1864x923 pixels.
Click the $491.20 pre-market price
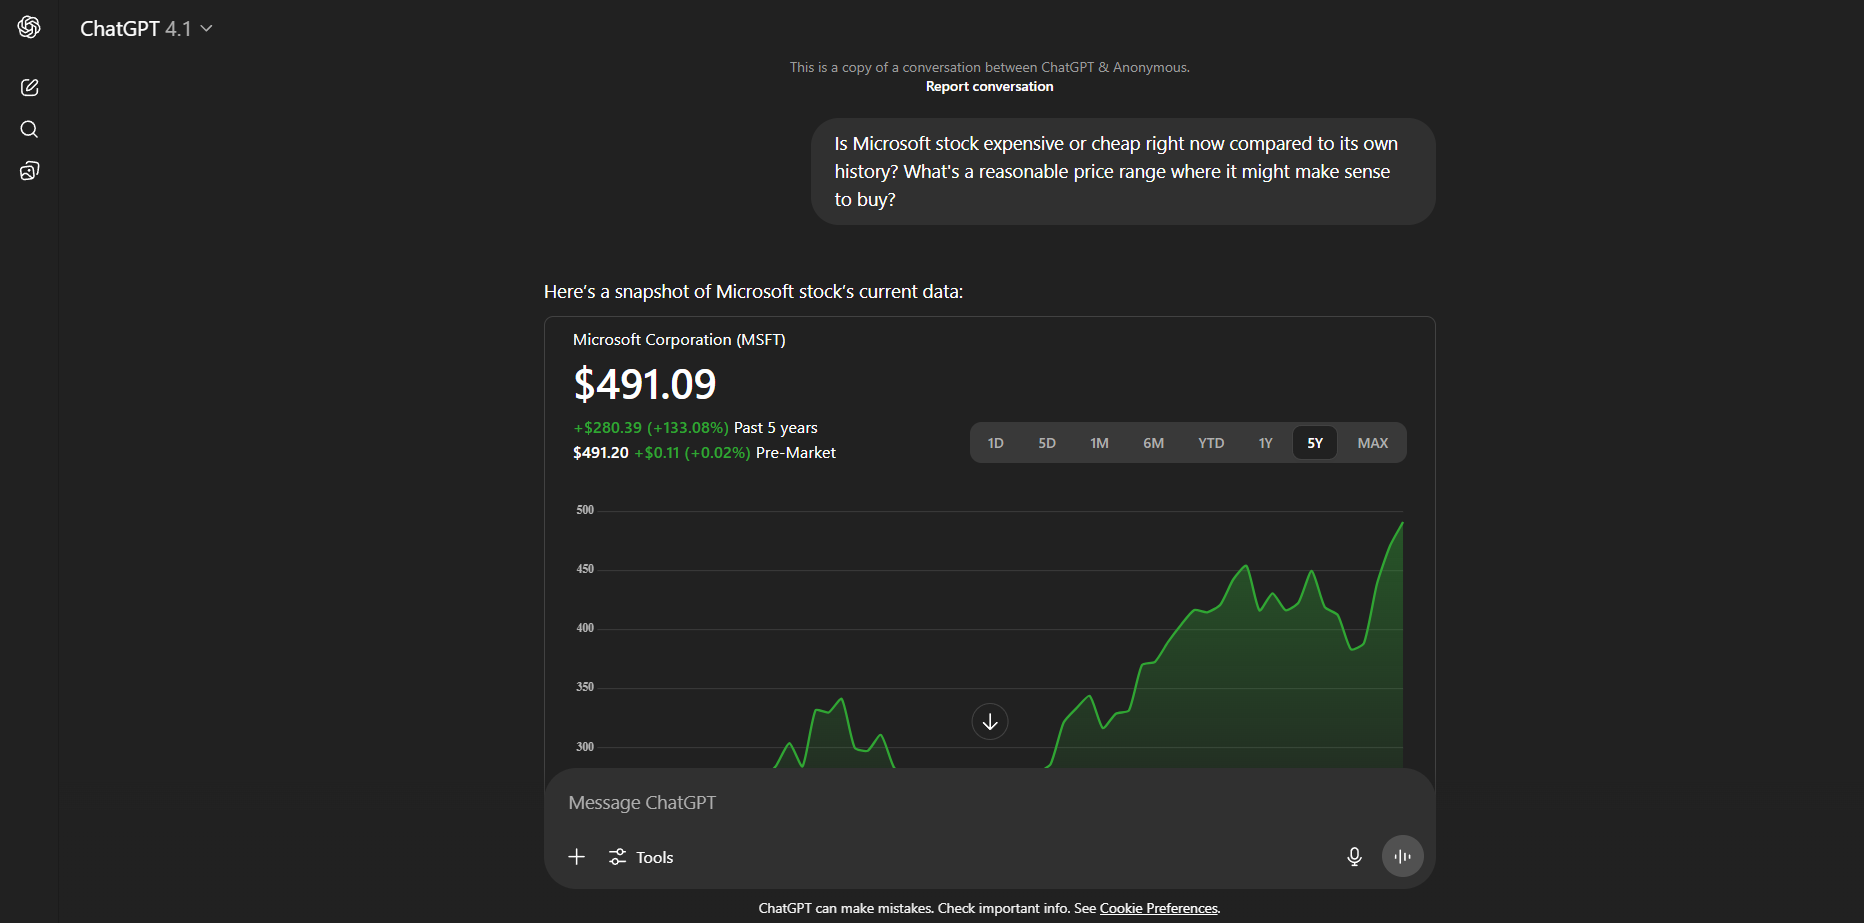(601, 453)
